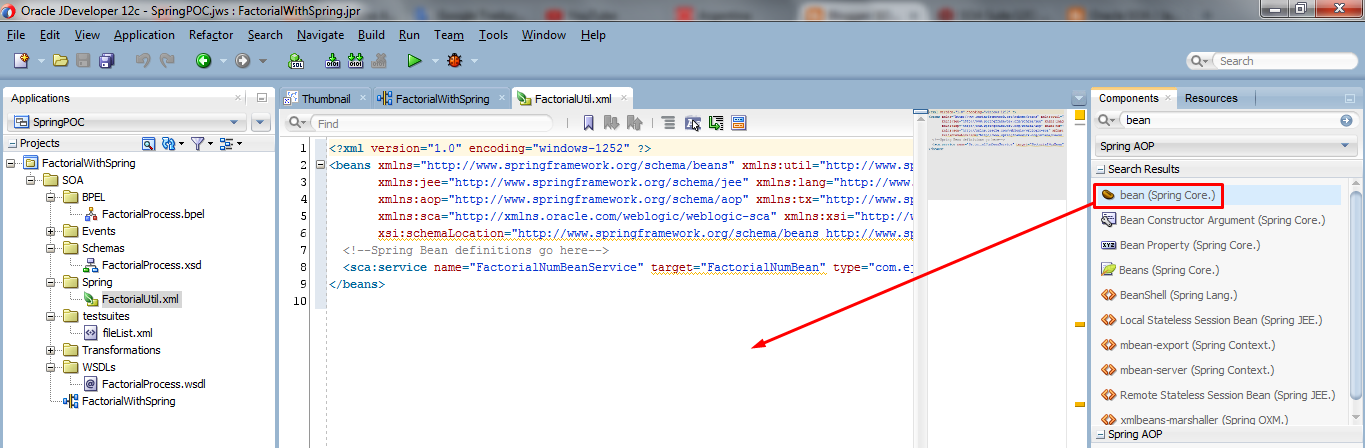Open the Tools menu
The width and height of the screenshot is (1365, 448).
pos(493,34)
